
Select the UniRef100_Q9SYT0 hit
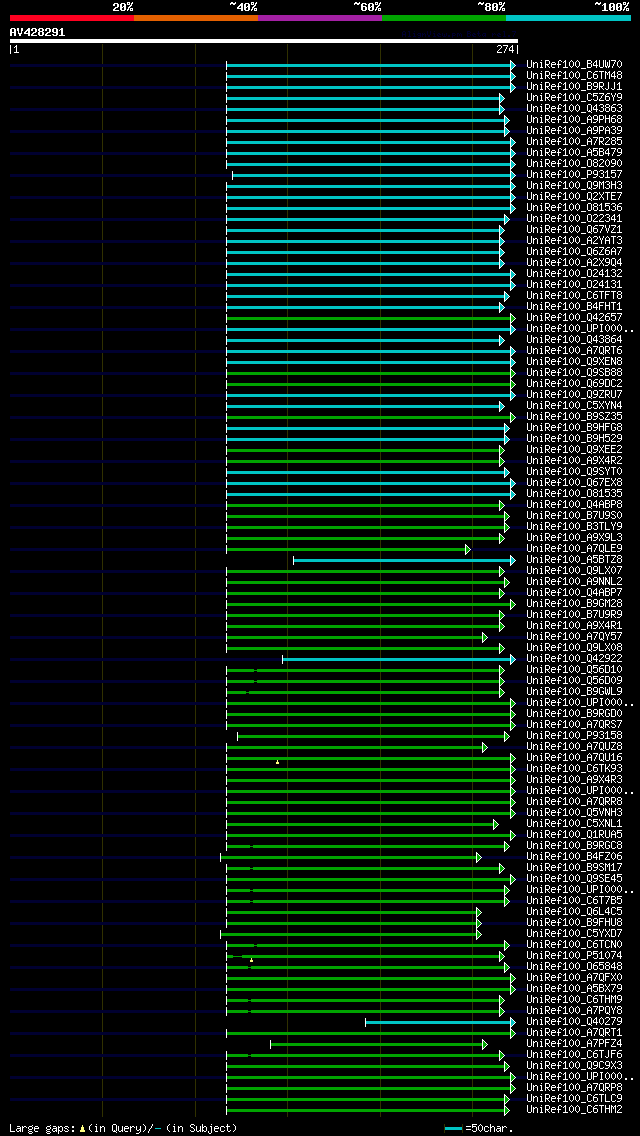tap(574, 472)
